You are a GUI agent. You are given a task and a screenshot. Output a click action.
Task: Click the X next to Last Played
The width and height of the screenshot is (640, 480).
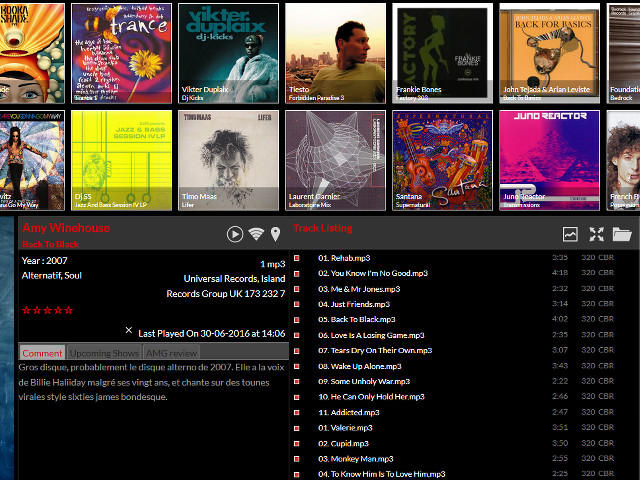[x=129, y=330]
